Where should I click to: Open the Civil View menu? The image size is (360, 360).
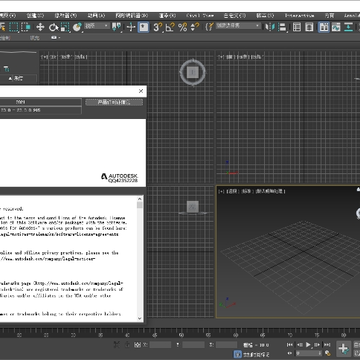coord(200,16)
